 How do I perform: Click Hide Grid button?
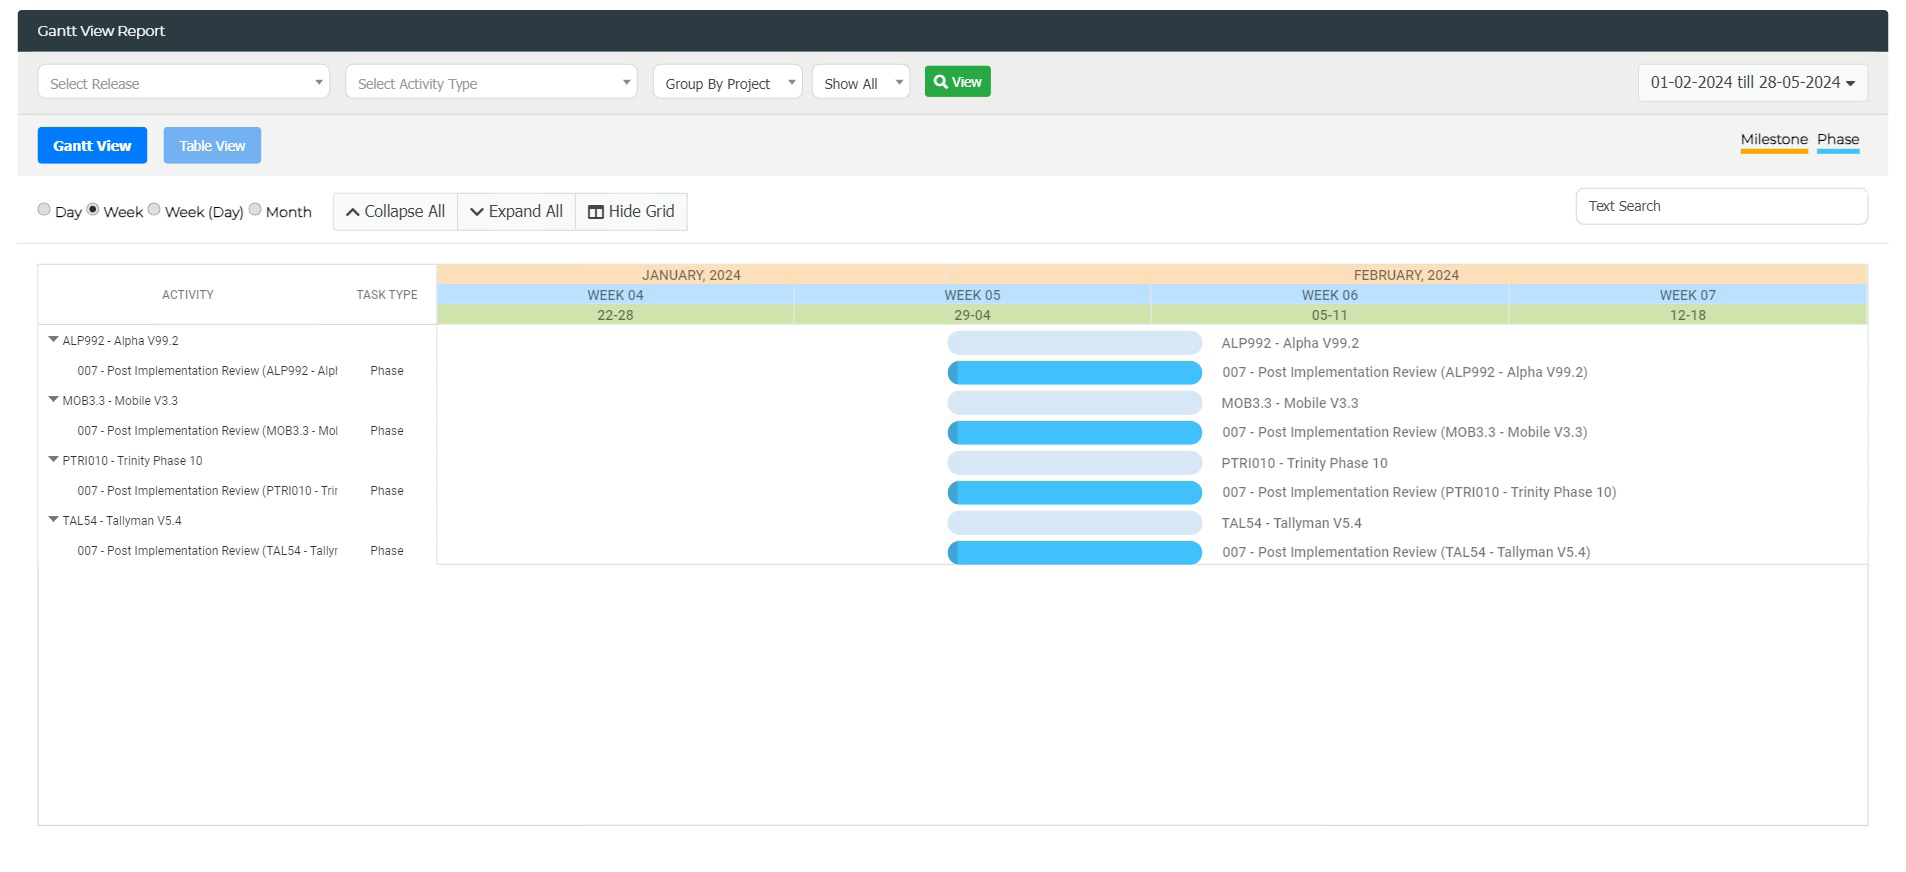[x=631, y=211]
